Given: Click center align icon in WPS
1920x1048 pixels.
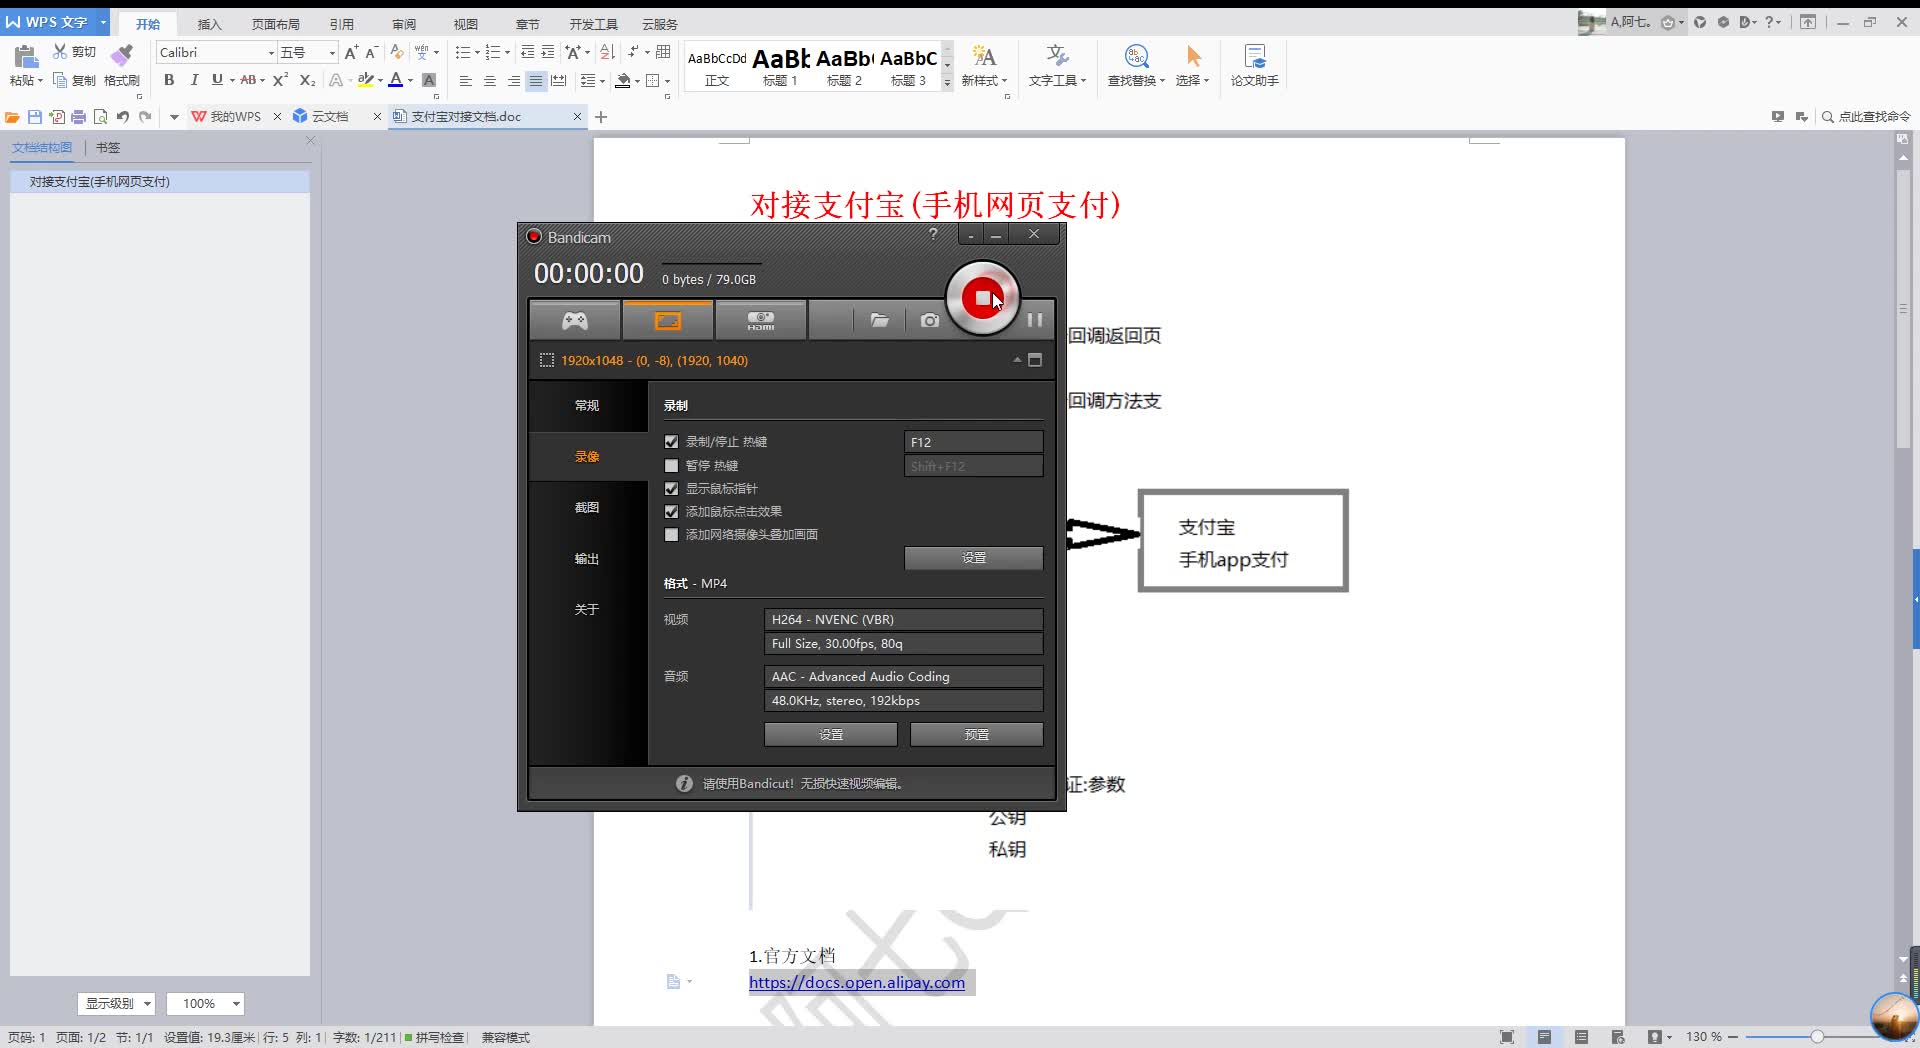Looking at the screenshot, I should coord(489,80).
